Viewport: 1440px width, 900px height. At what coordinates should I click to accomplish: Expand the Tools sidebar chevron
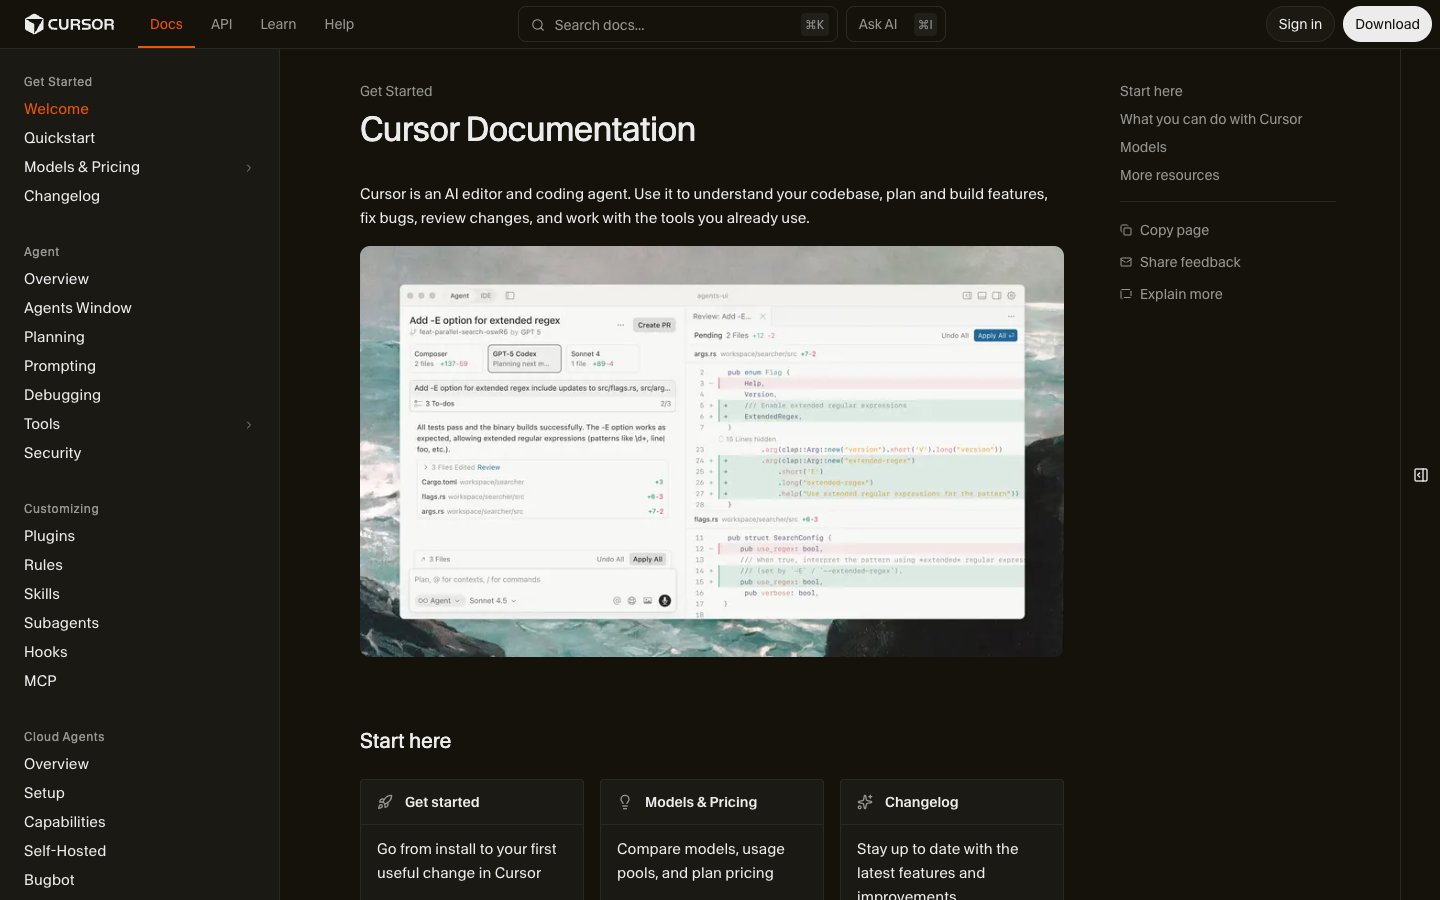249,425
